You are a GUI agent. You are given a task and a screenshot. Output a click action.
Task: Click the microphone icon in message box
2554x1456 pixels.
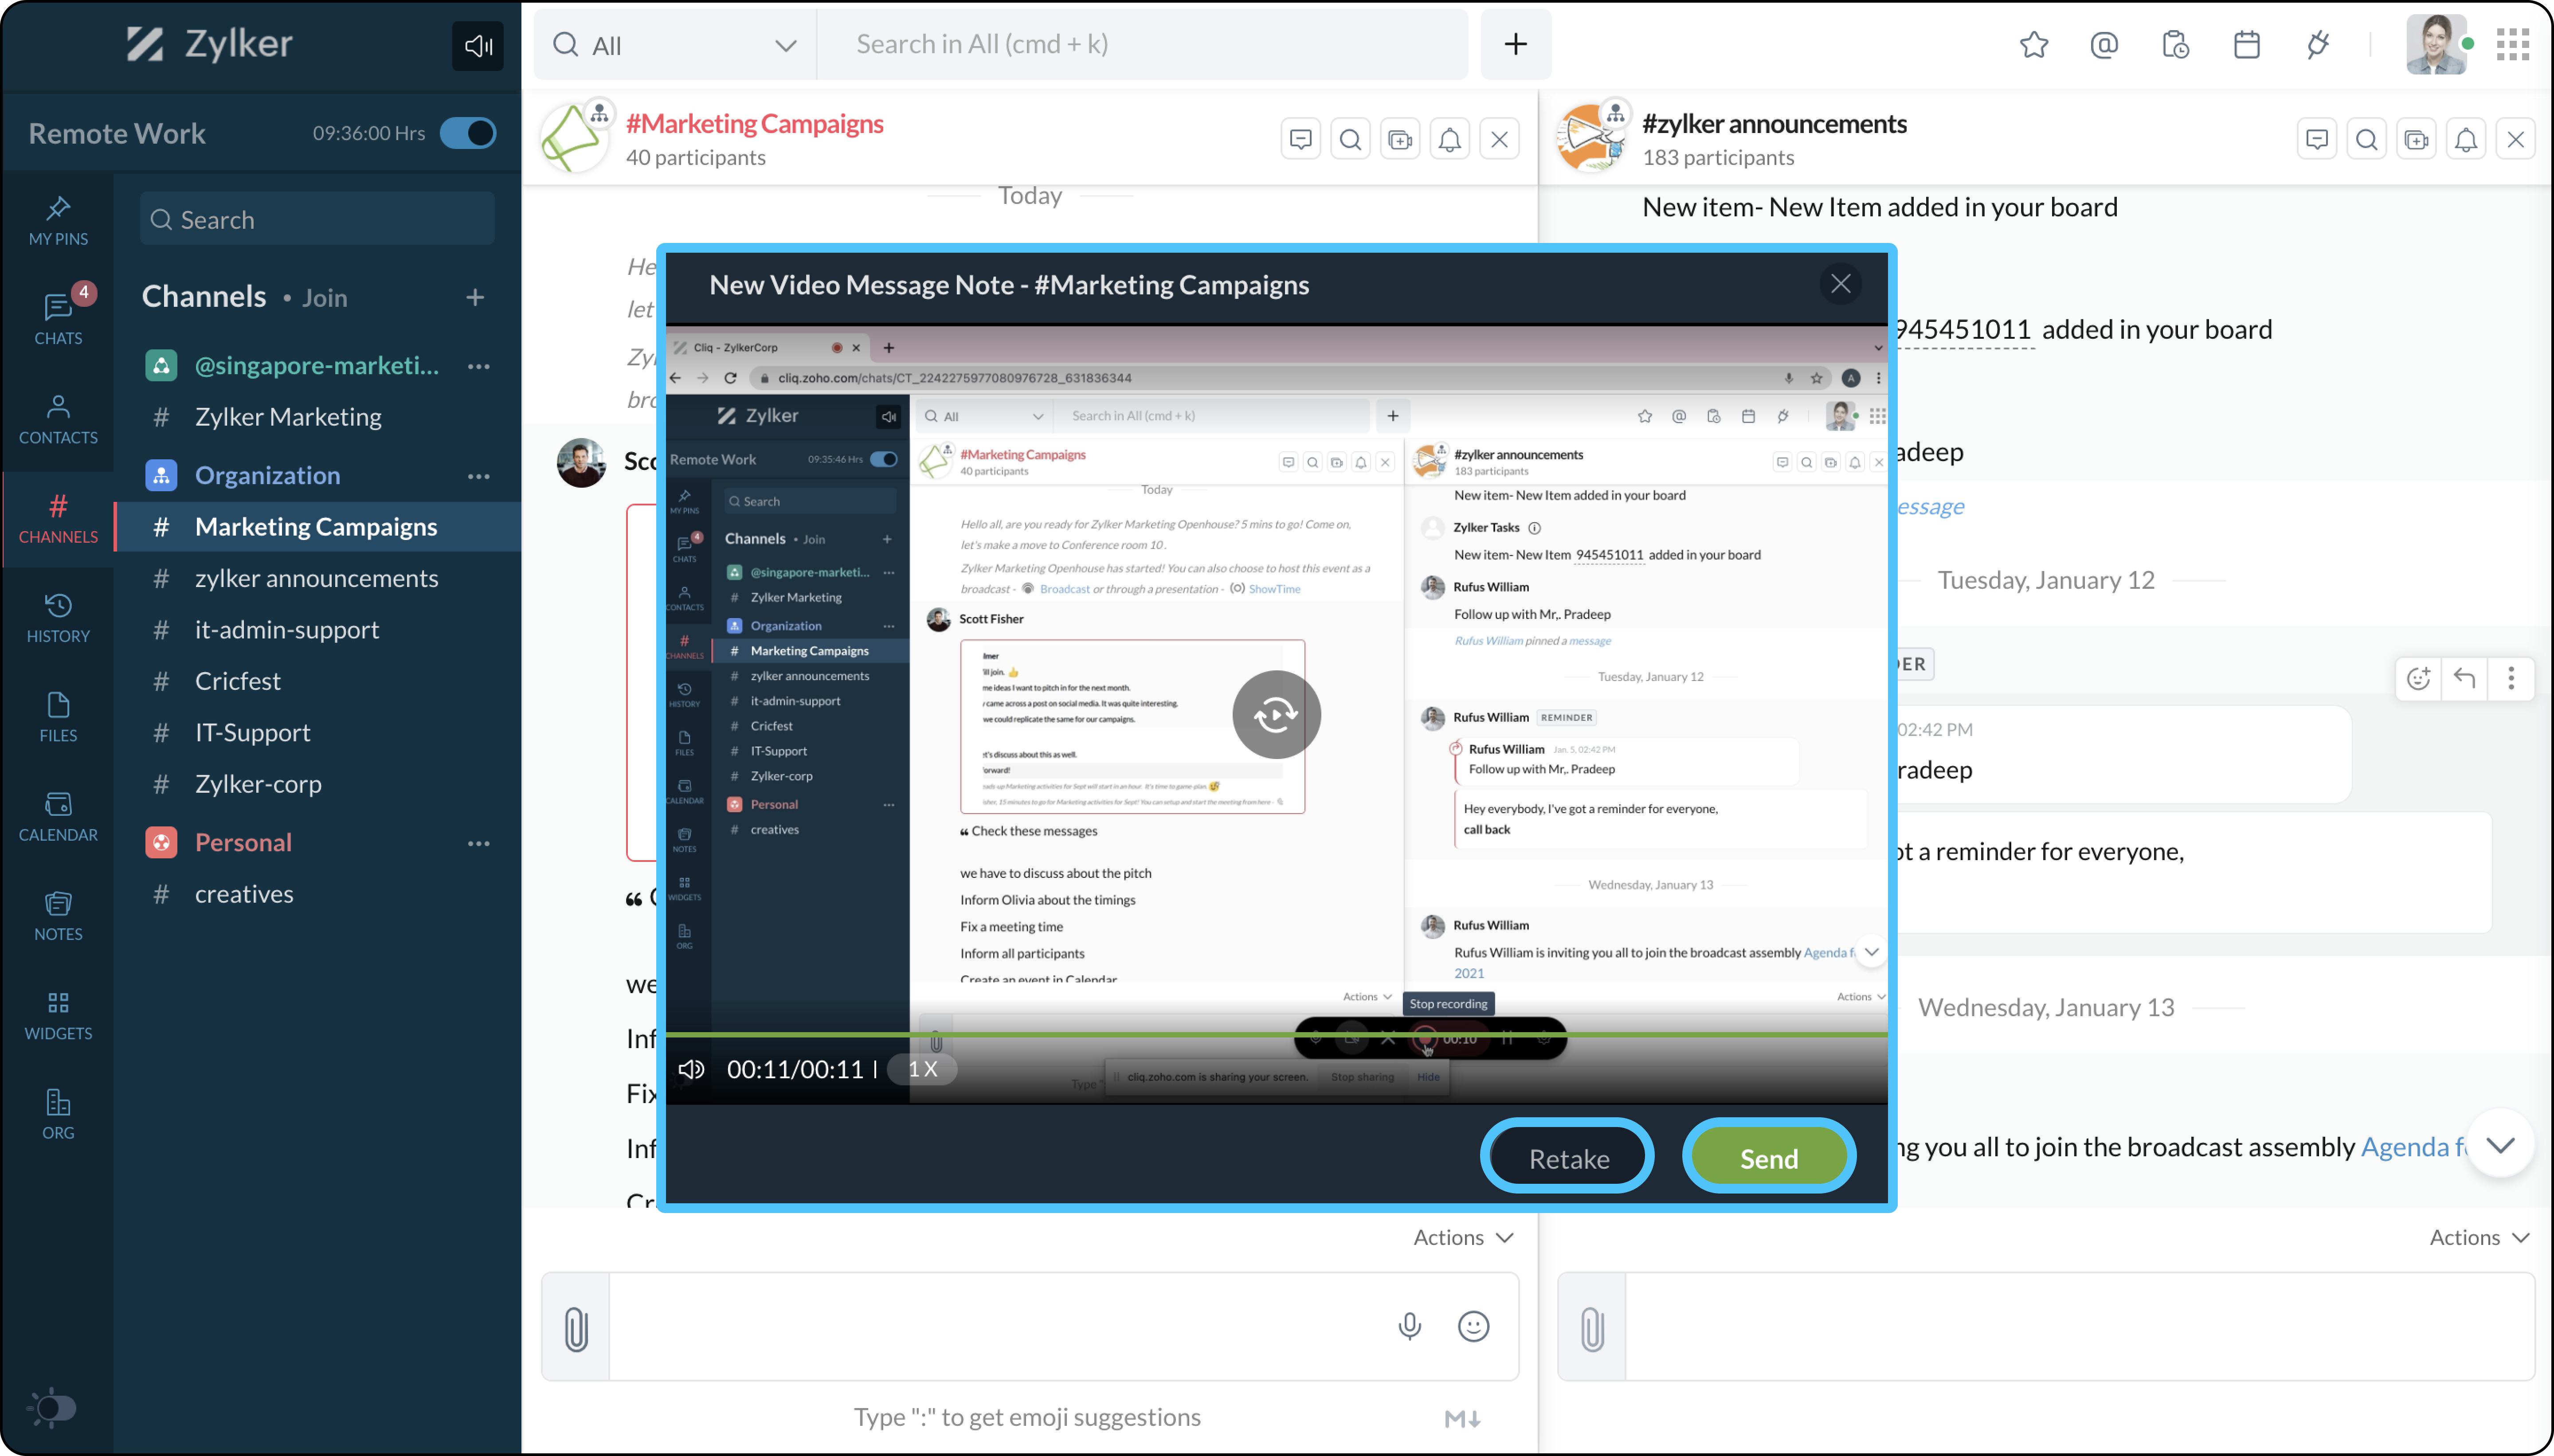pyautogui.click(x=1409, y=1326)
